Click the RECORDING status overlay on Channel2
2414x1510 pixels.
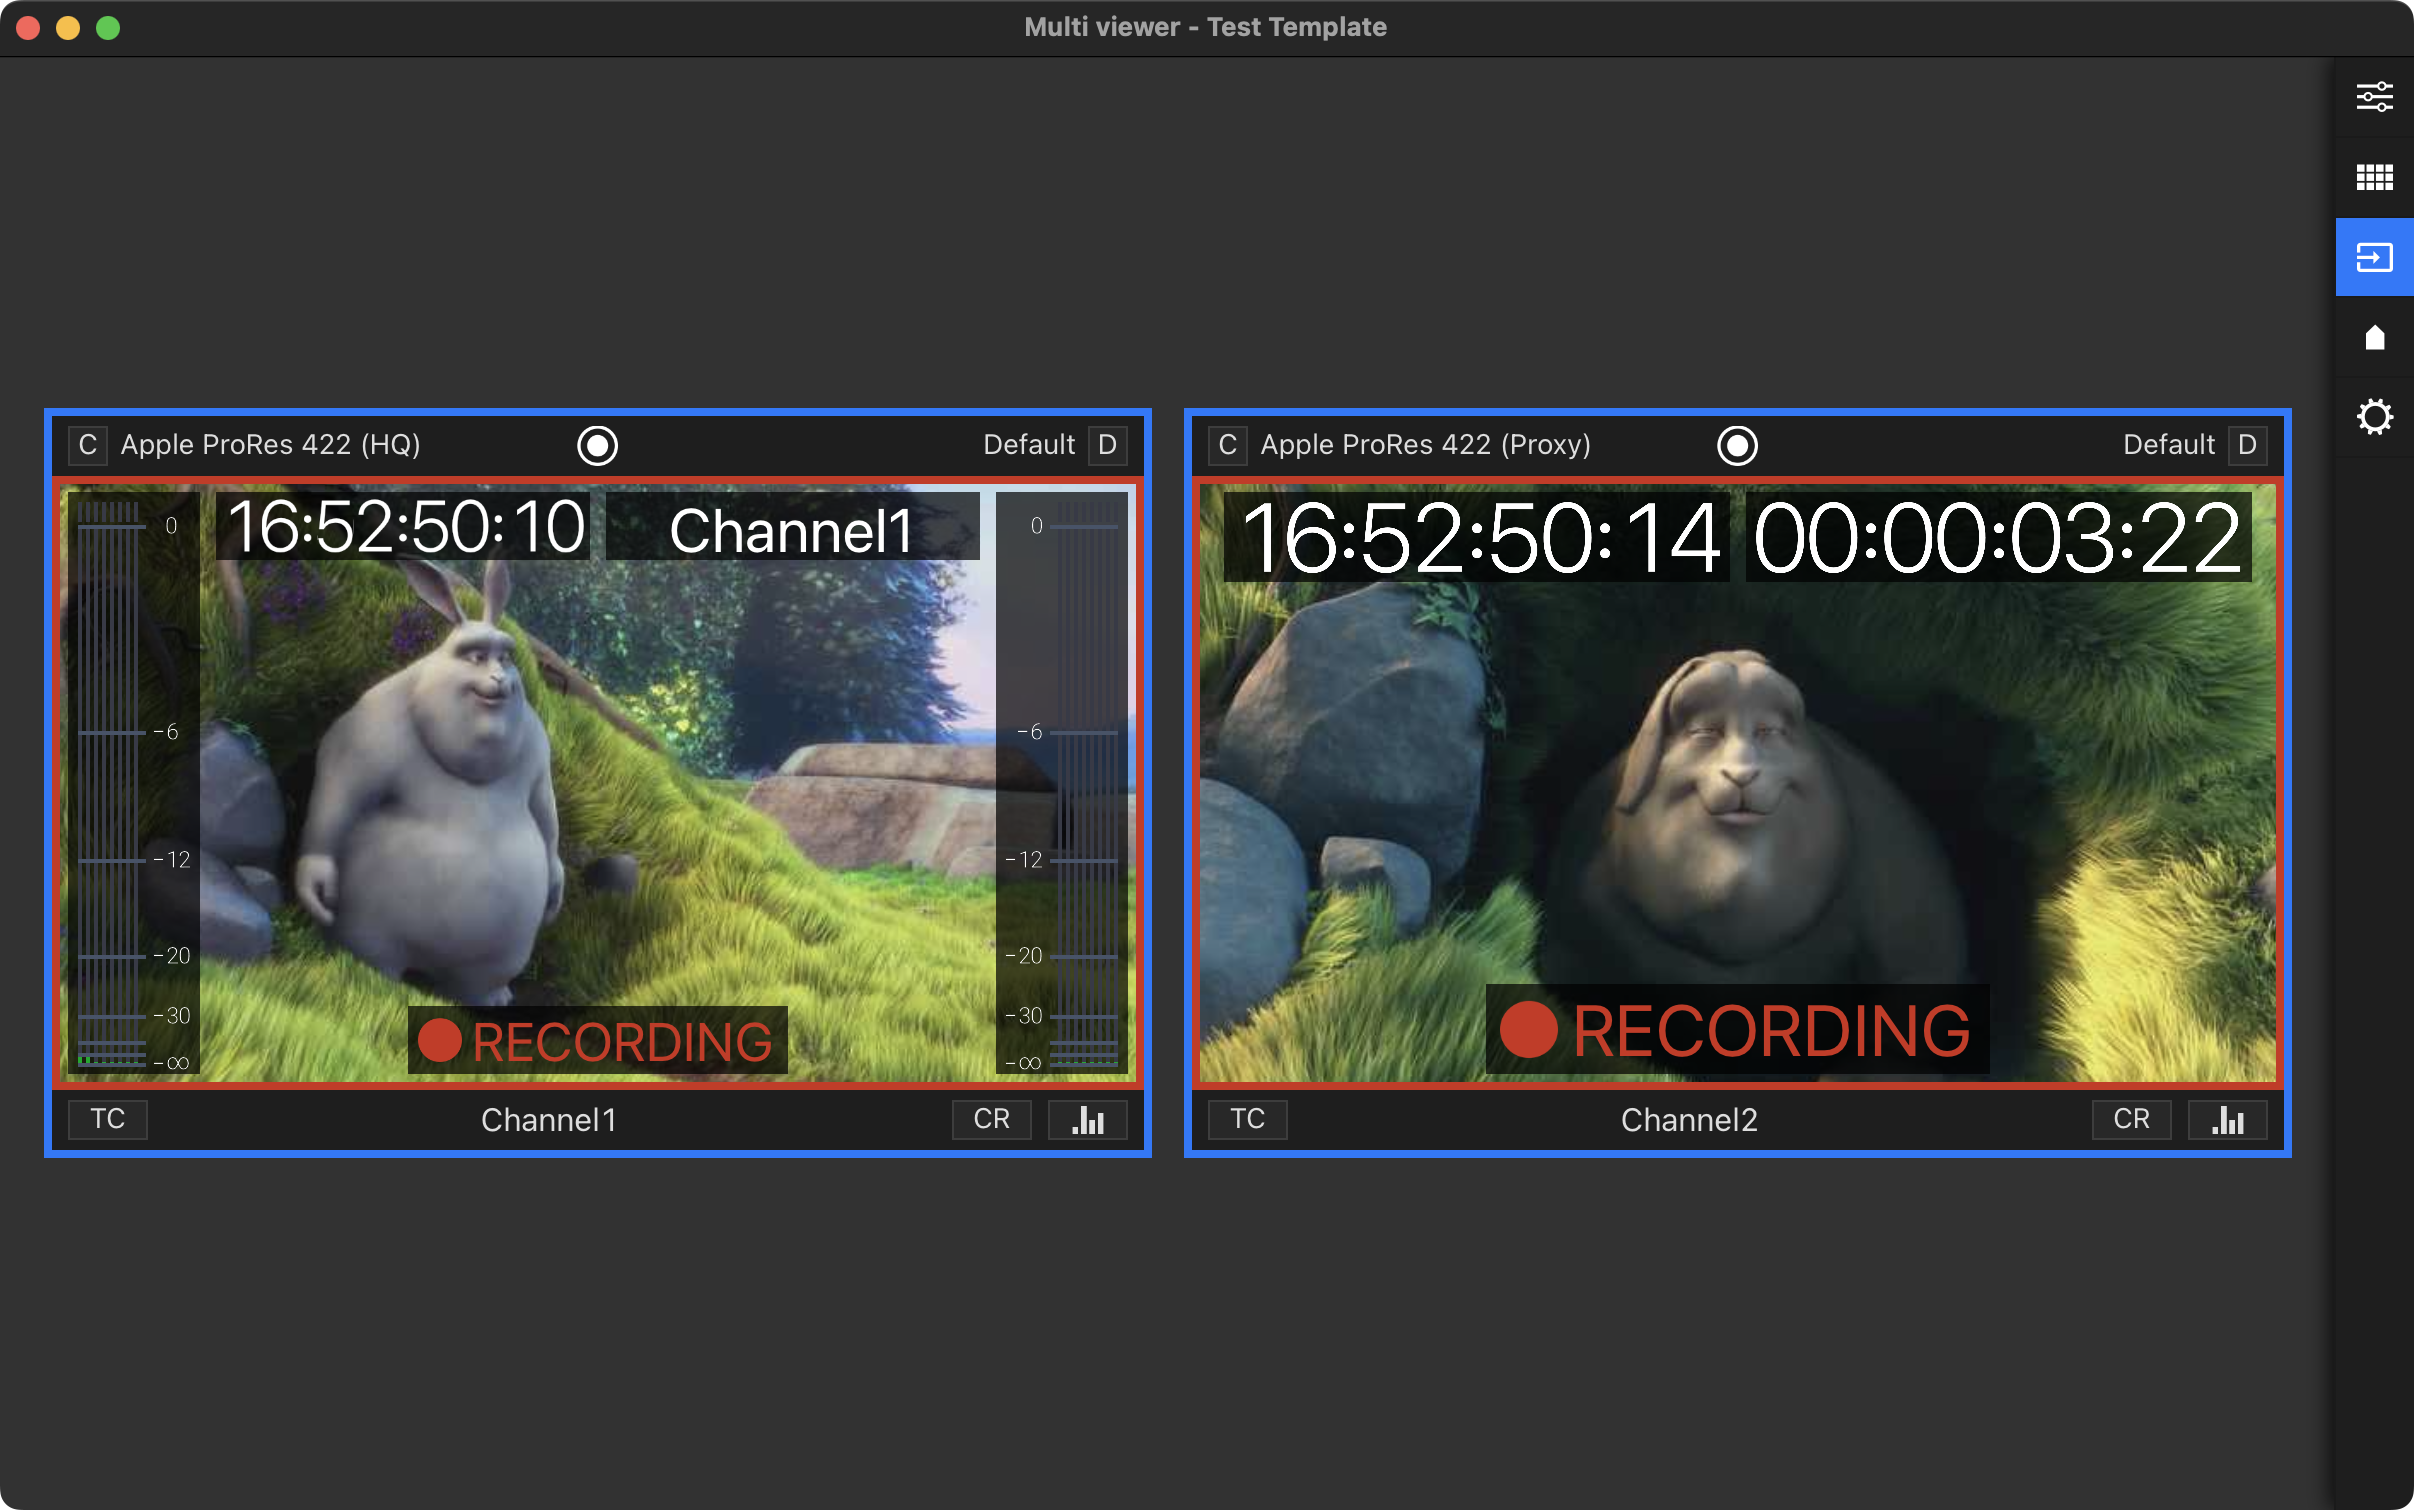[1737, 1030]
